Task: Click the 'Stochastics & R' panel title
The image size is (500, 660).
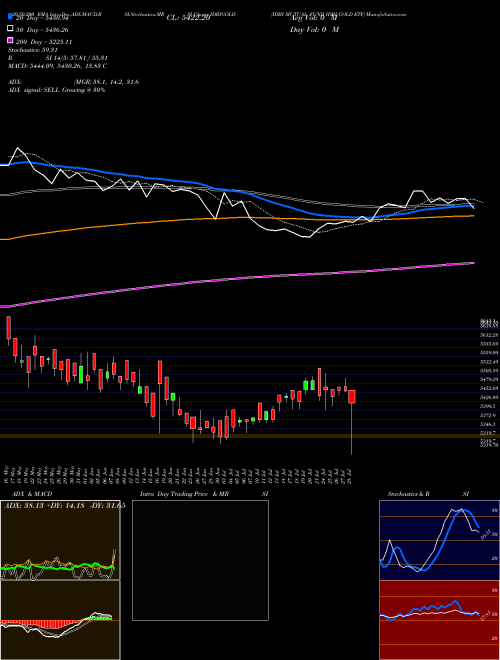Action: pos(408,494)
